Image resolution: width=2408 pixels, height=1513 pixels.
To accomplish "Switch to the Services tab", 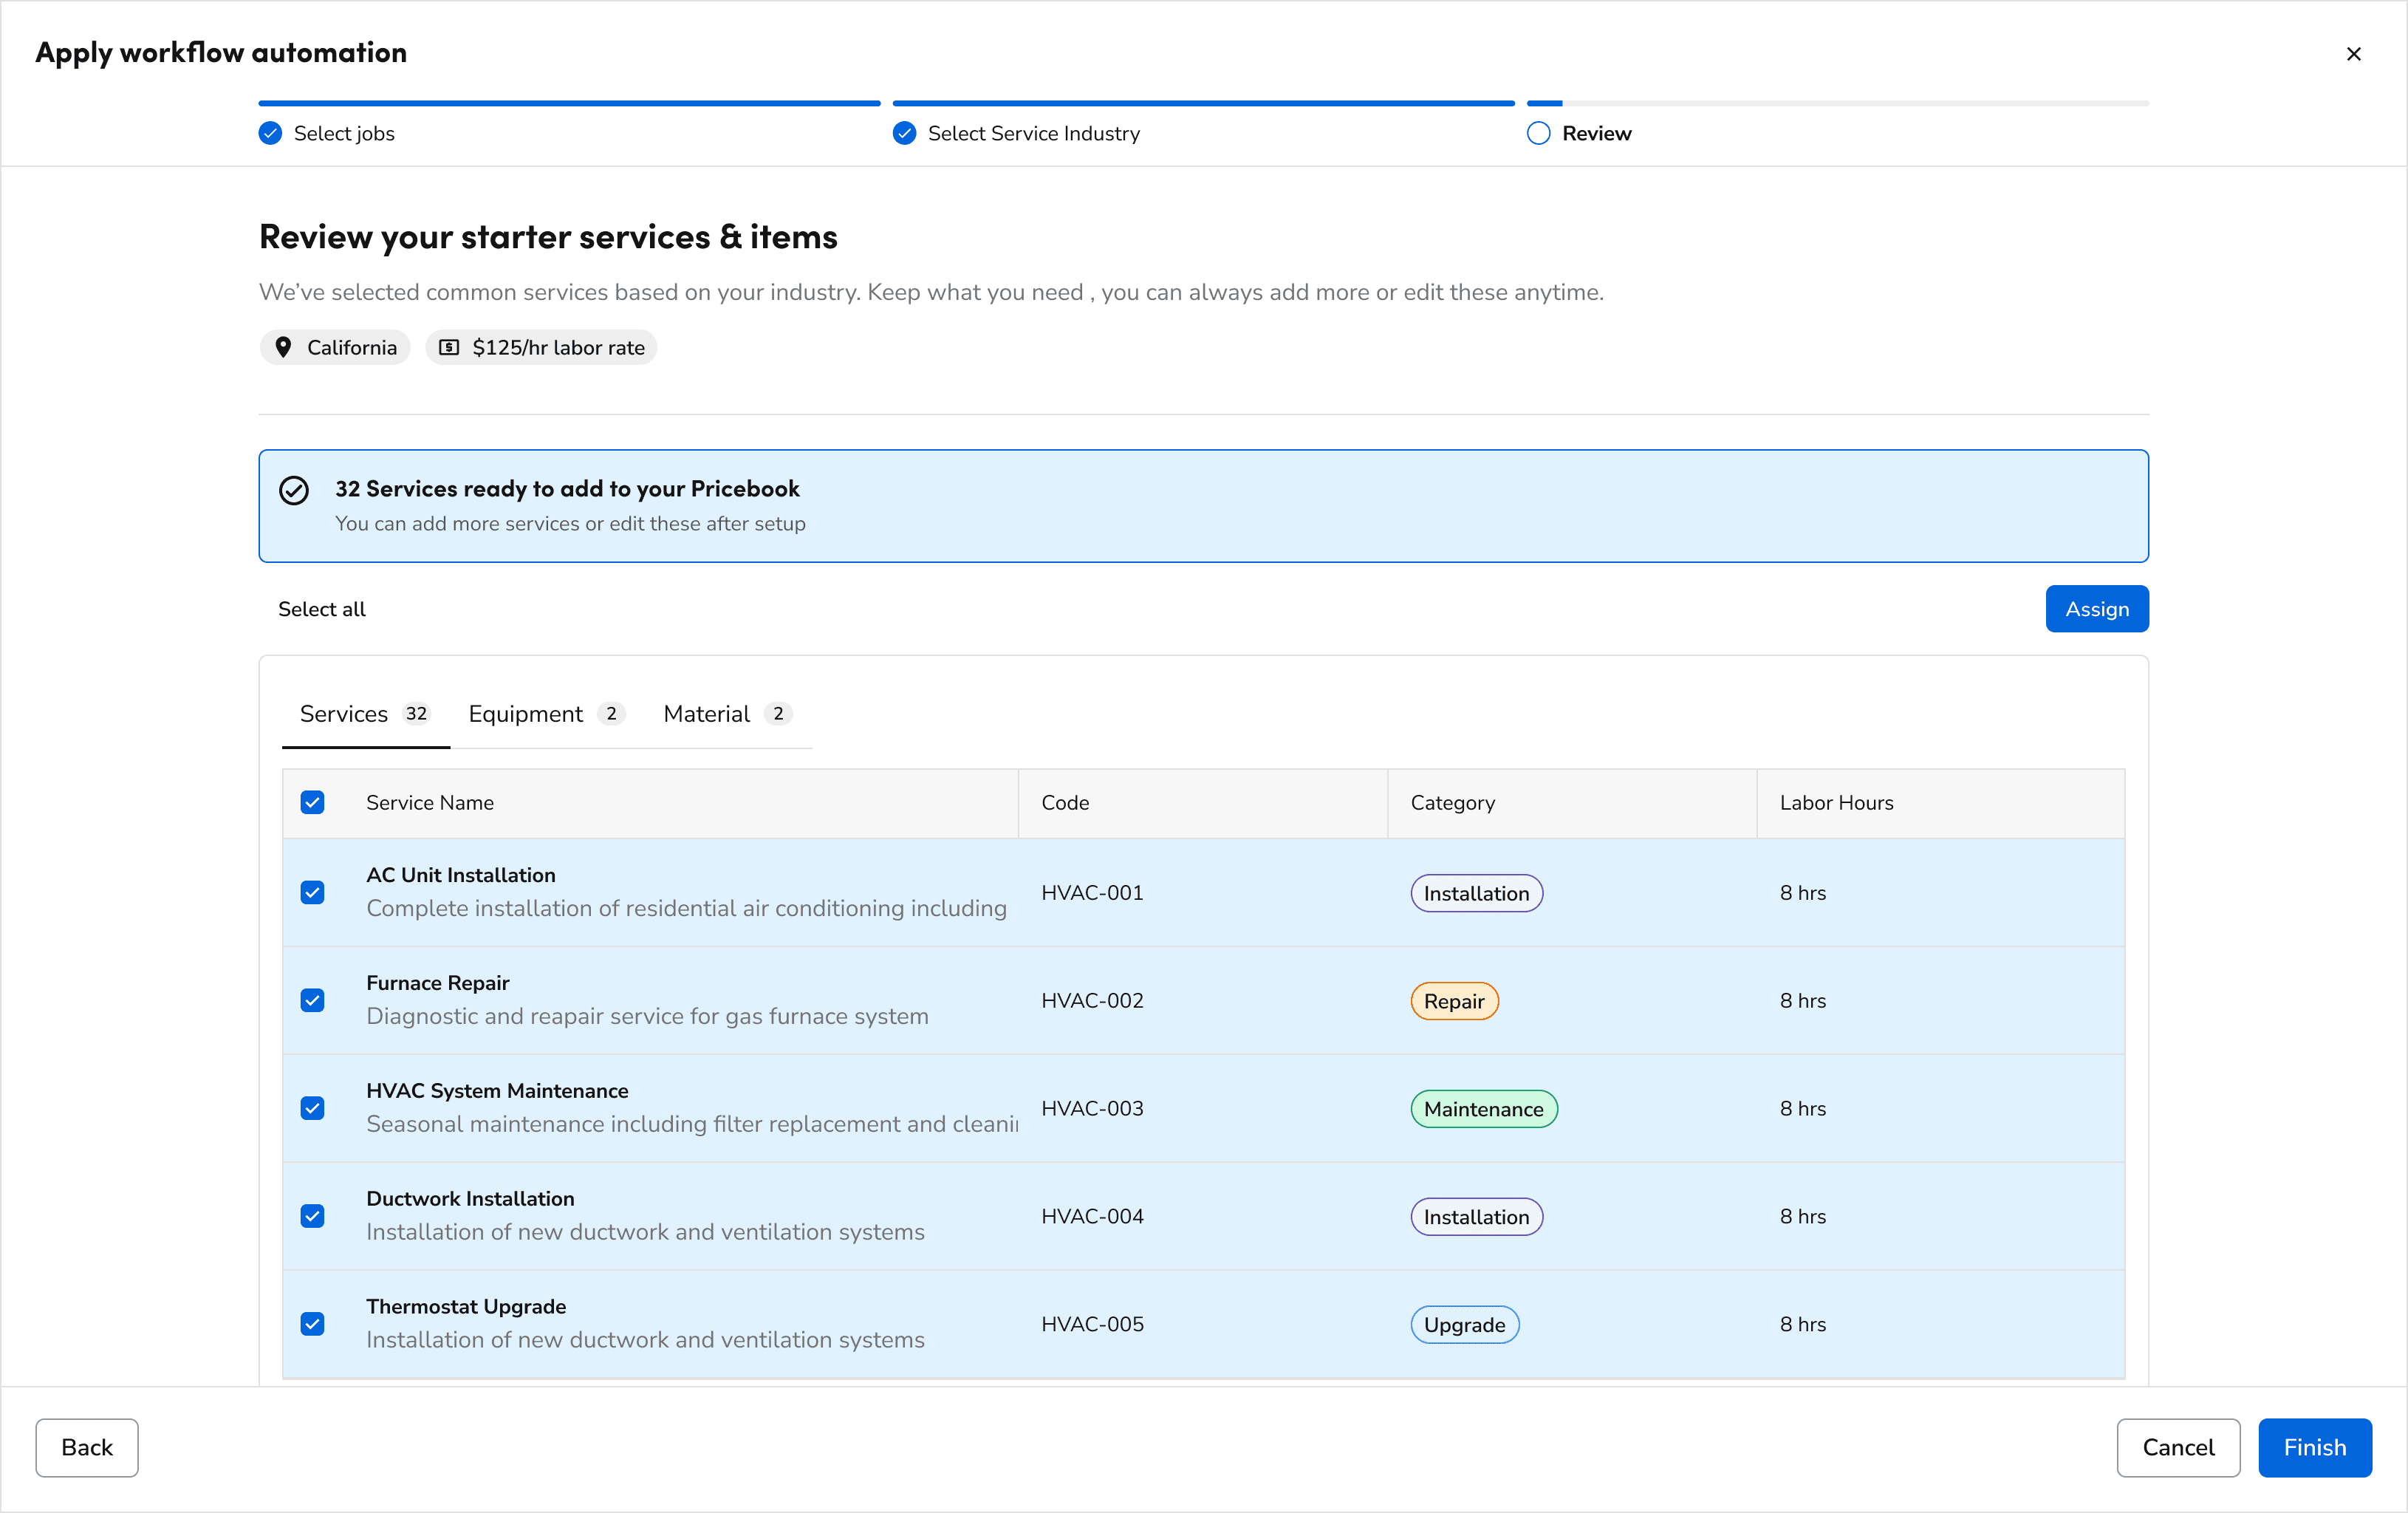I will (x=365, y=714).
